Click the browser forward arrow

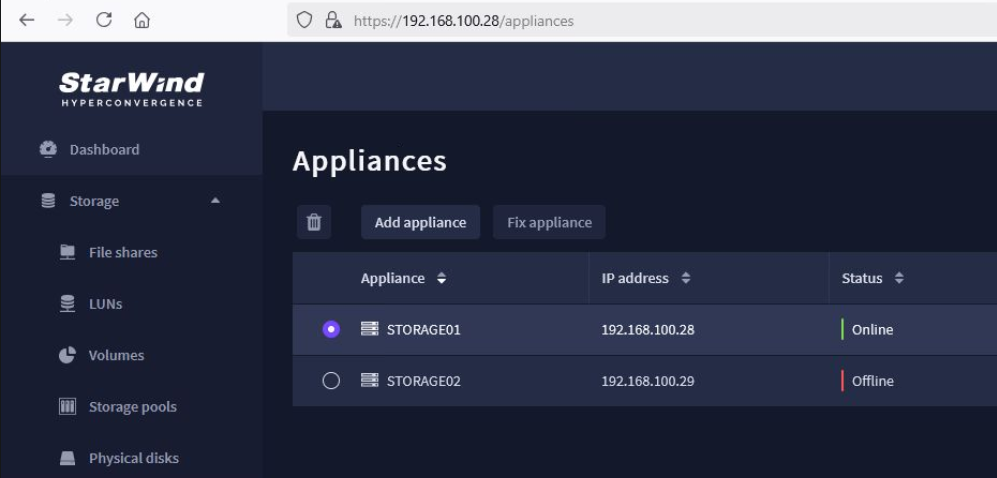coord(65,20)
